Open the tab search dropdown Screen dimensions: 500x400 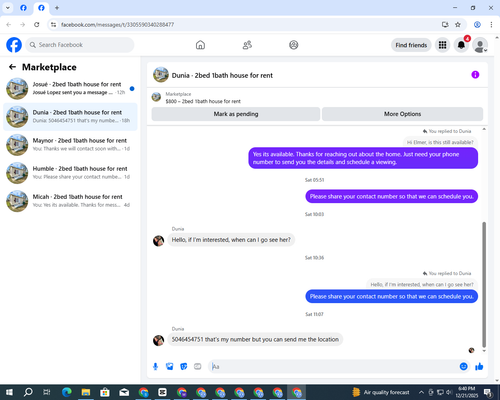[x=8, y=8]
